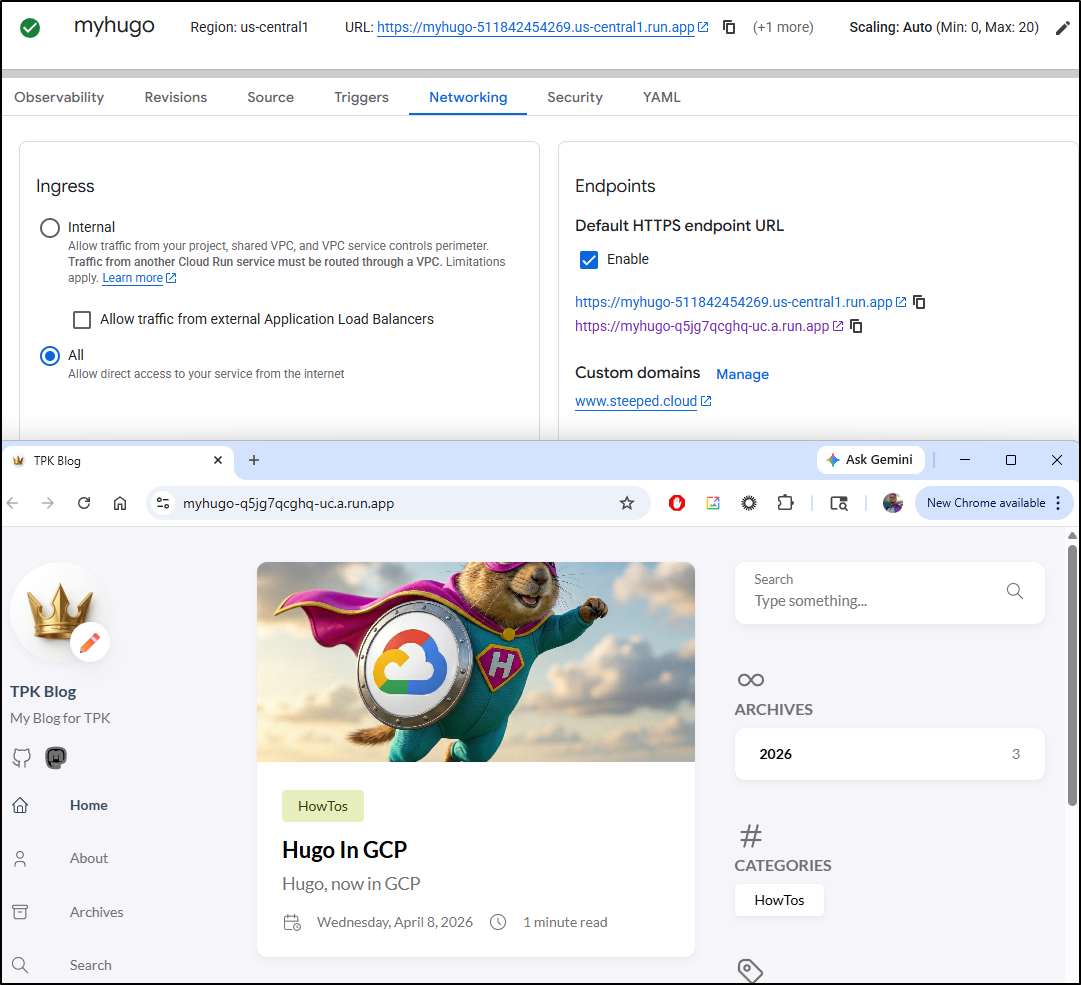Click the pencil edit icon beside Scaling
The image size is (1081, 985).
point(1062,28)
